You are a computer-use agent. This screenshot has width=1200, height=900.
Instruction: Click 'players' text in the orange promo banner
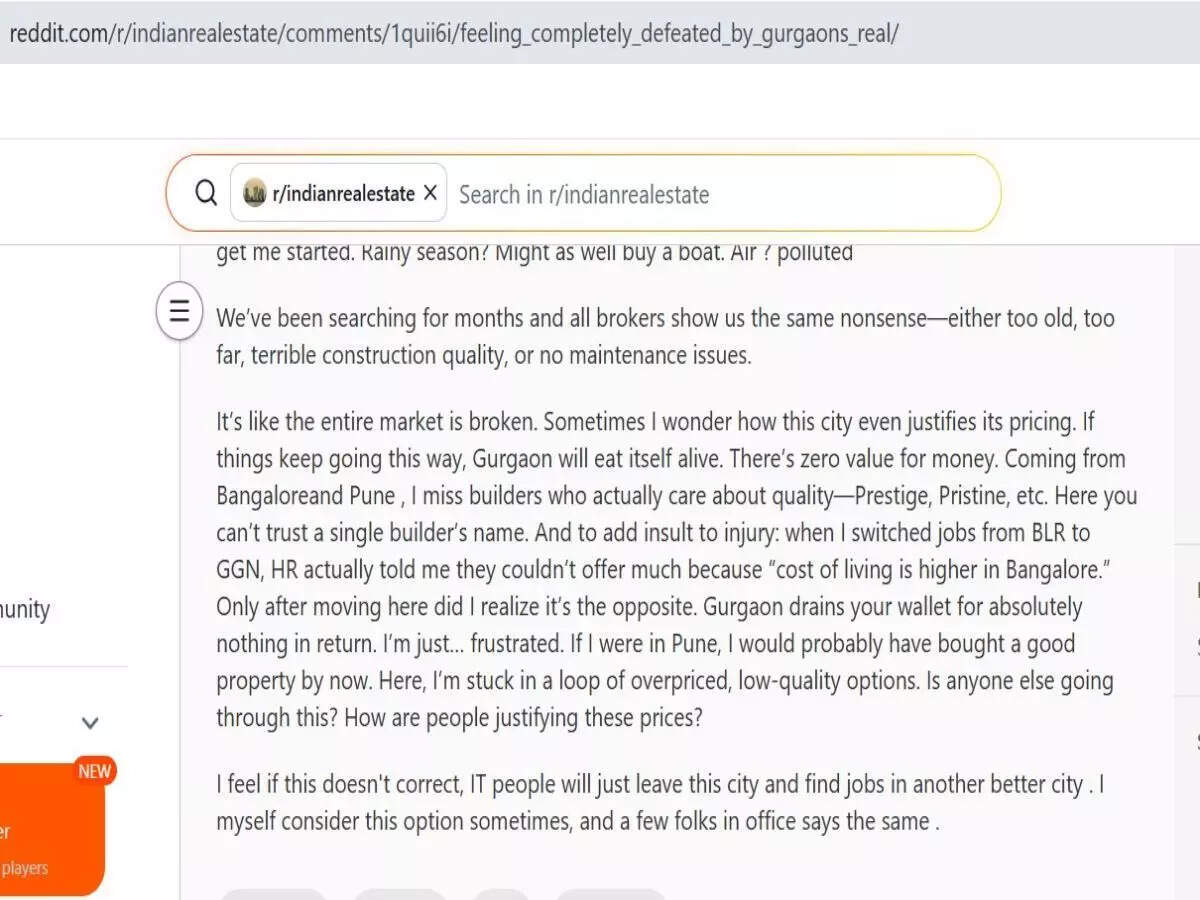coord(24,868)
